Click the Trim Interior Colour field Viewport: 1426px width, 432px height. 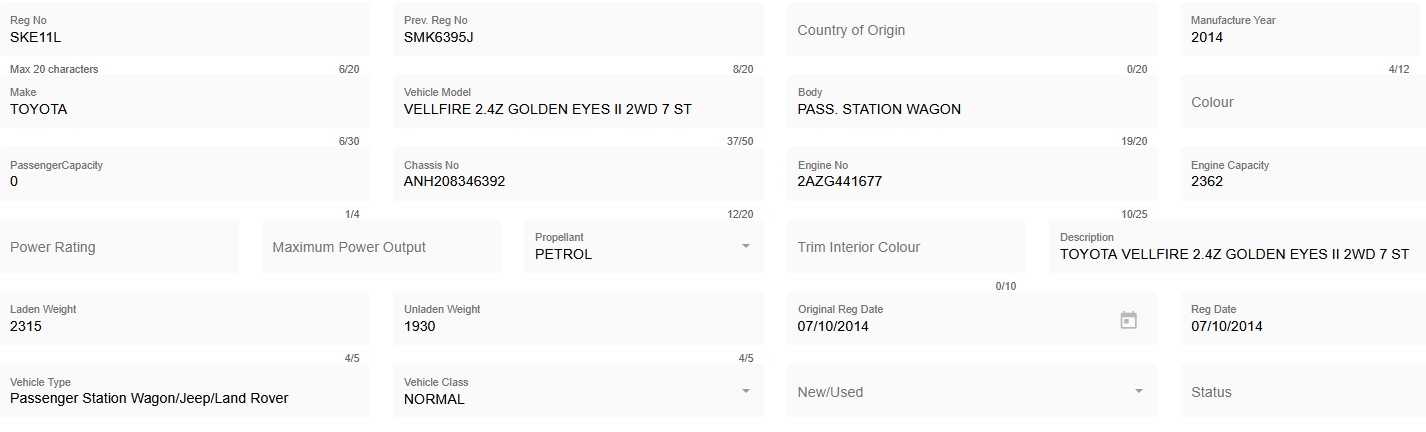906,247
